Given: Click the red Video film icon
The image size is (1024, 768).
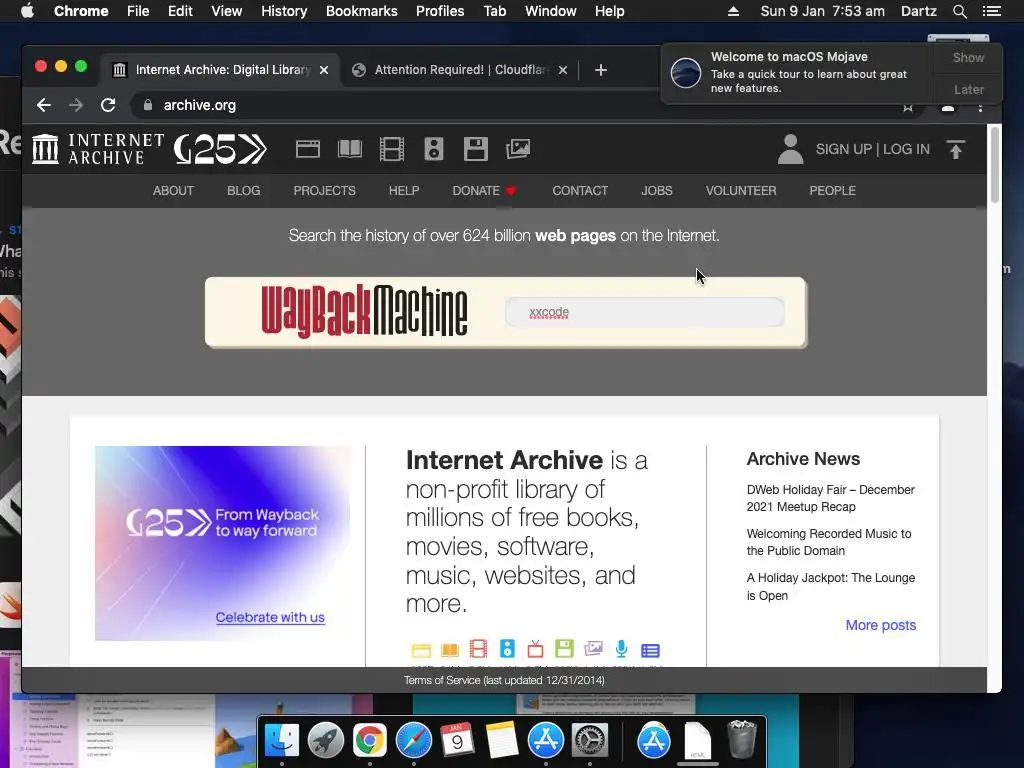Looking at the screenshot, I should (x=478, y=648).
